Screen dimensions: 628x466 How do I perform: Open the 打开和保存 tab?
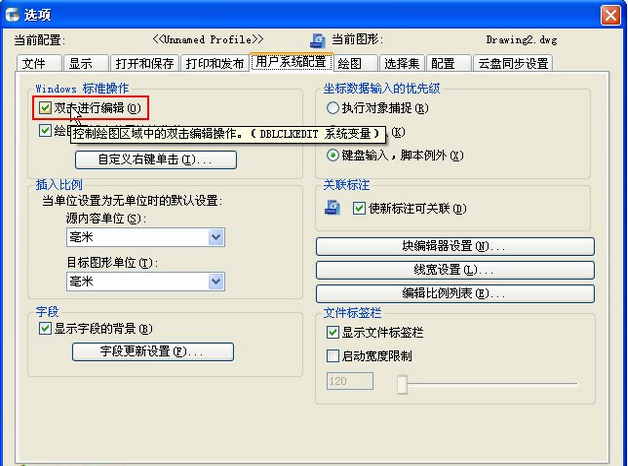[x=144, y=64]
